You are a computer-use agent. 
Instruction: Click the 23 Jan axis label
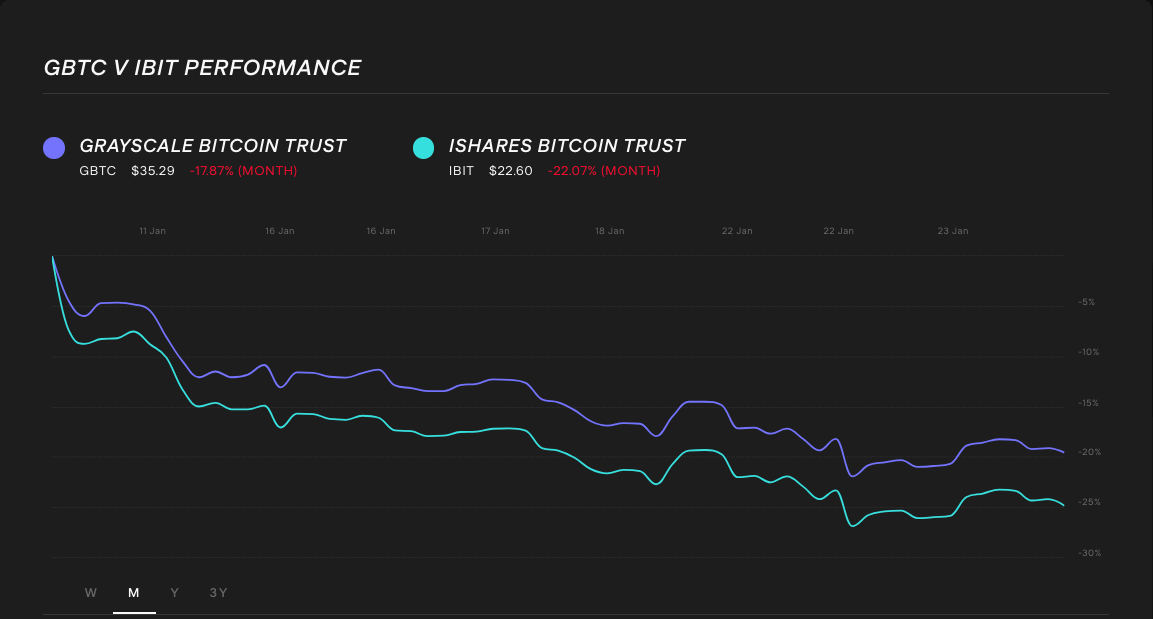point(952,230)
